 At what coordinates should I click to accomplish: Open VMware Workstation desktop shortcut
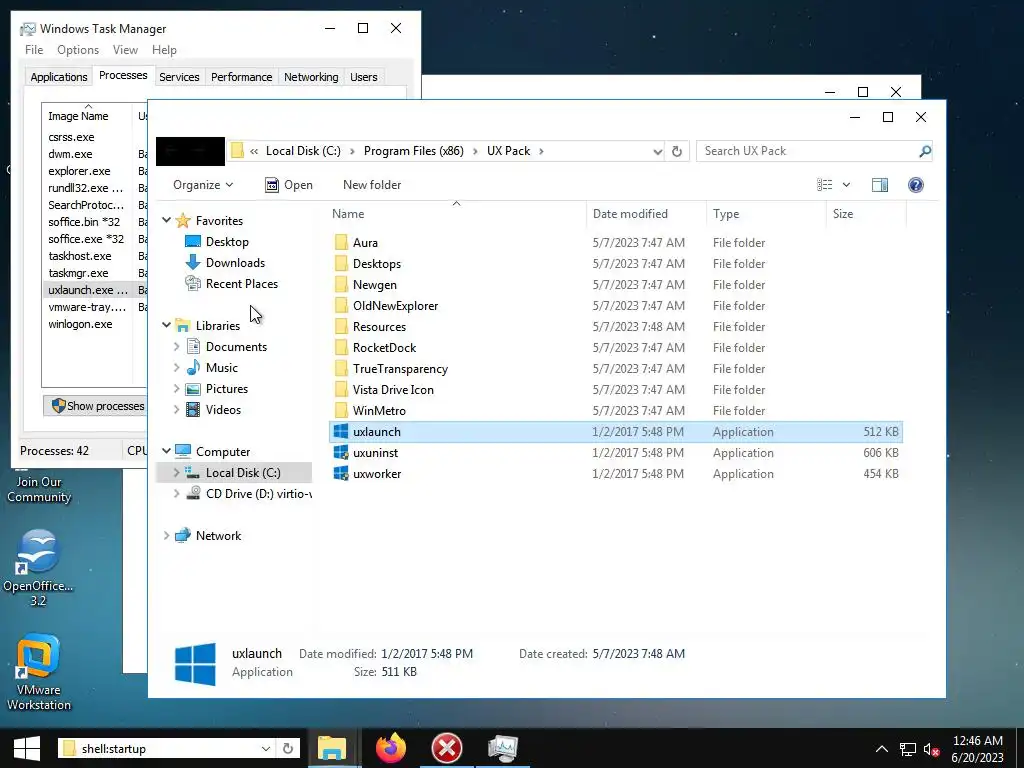[38, 671]
